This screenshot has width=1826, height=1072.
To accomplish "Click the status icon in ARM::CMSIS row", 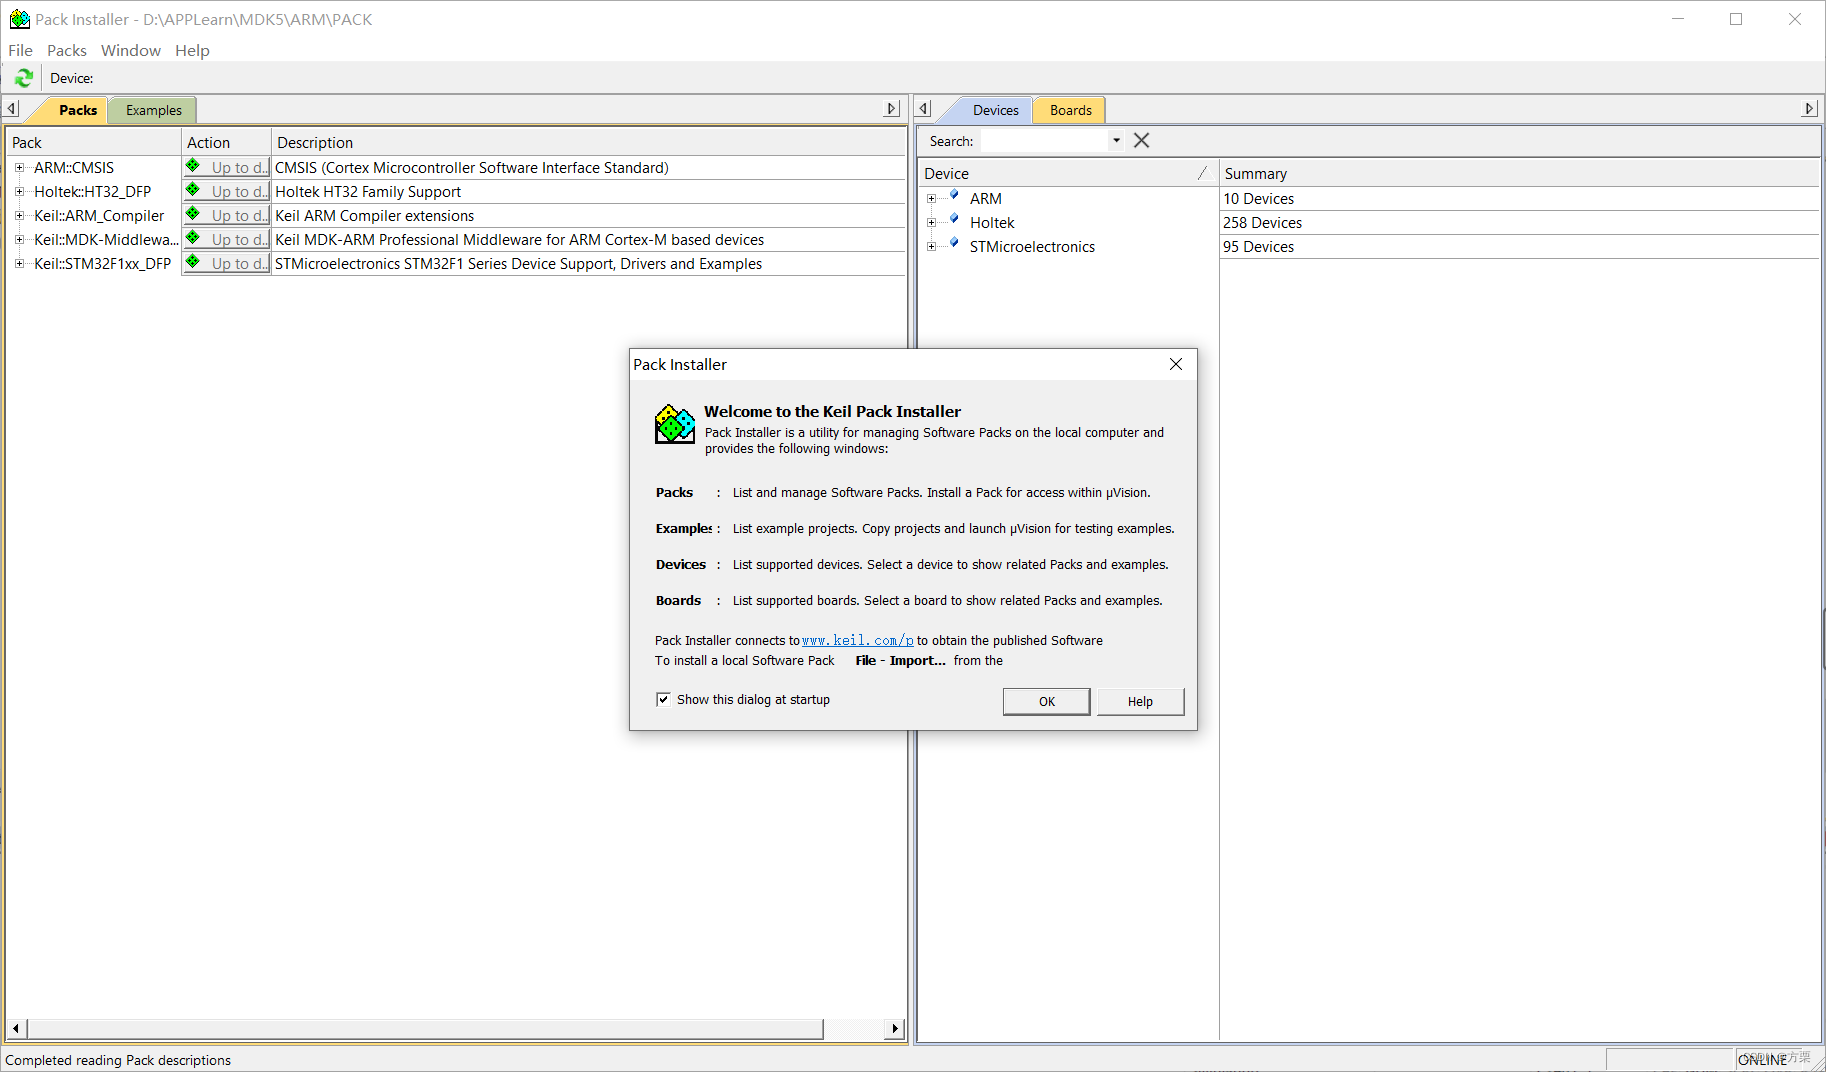I will [193, 166].
